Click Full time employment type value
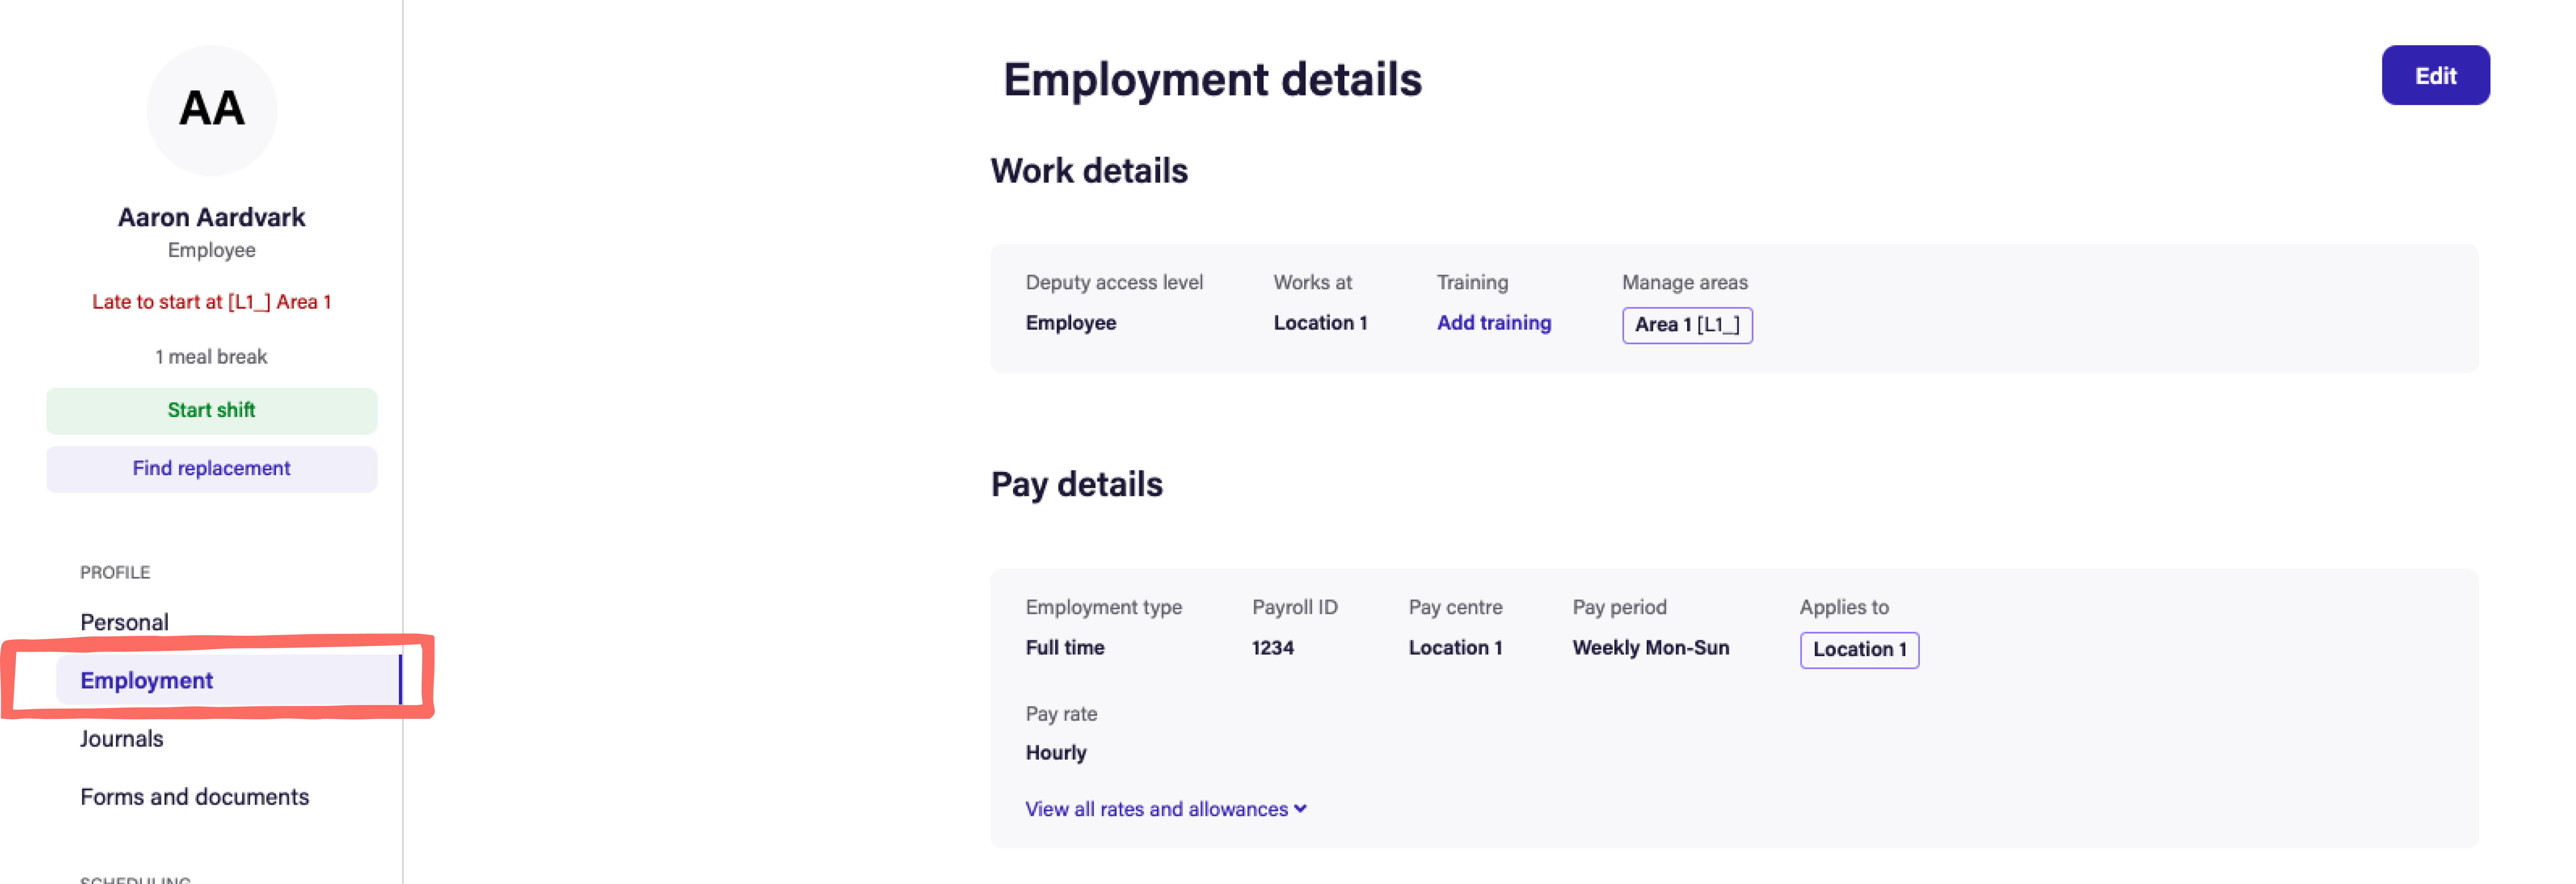2576x884 pixels. [x=1064, y=647]
